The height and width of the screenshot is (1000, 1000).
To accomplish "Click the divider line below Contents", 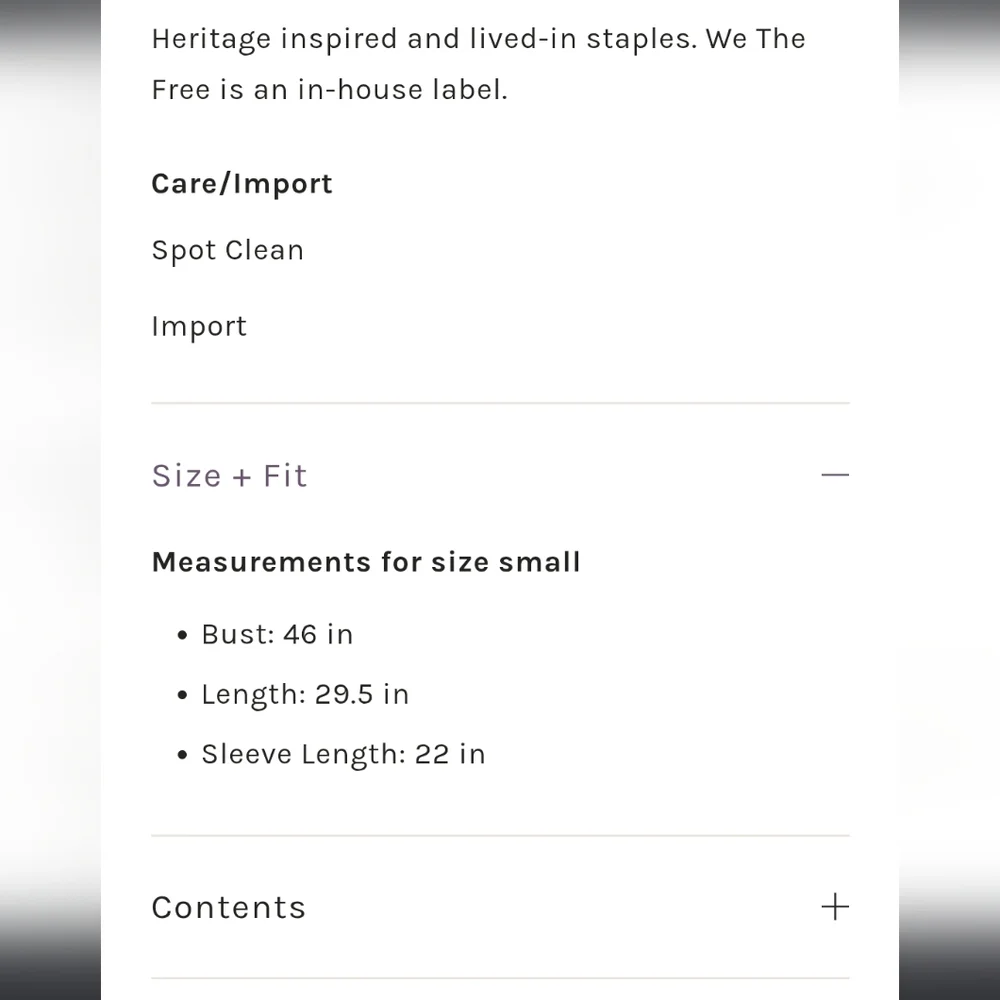I will coord(500,978).
